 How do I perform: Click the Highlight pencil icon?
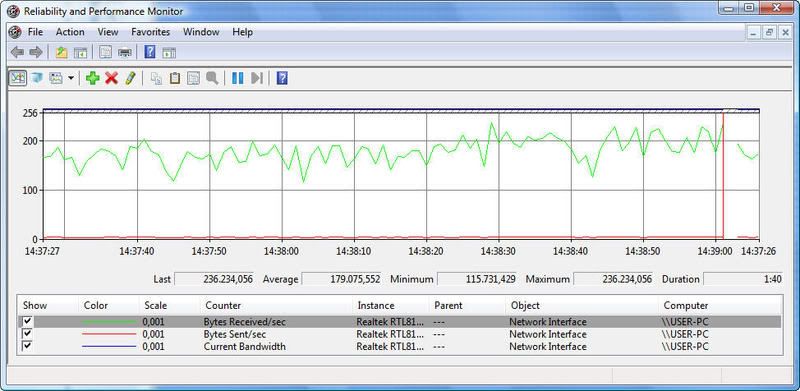click(130, 78)
